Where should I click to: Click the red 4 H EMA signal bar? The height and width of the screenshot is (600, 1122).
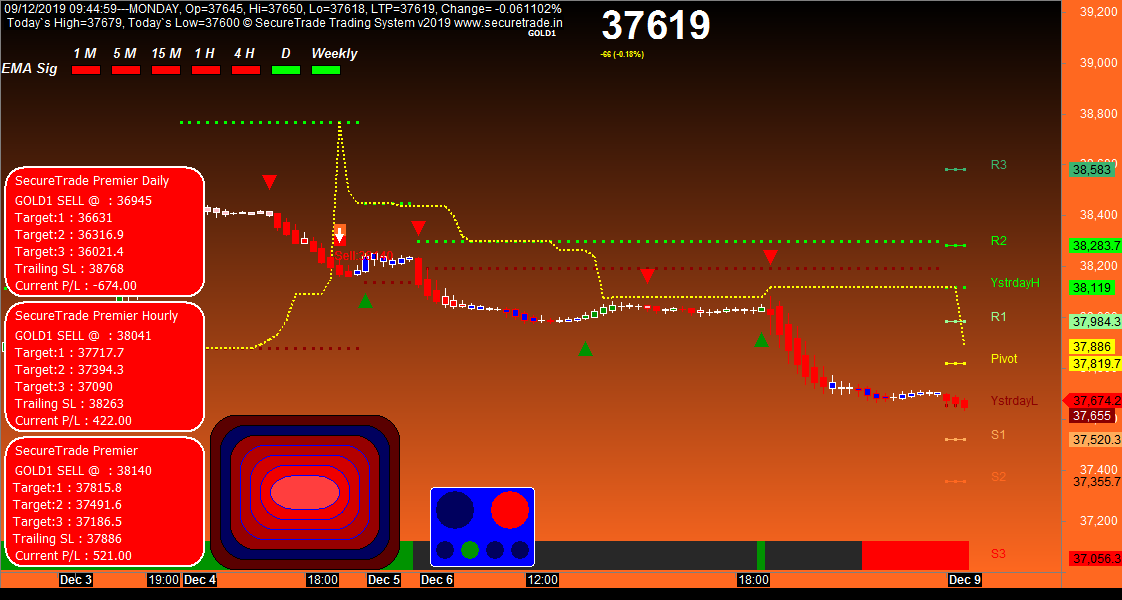point(246,70)
